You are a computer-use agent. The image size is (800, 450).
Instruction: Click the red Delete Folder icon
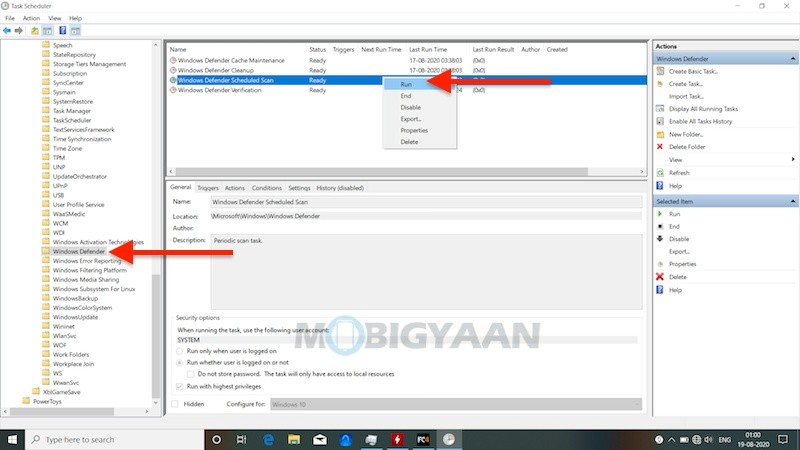tap(660, 146)
